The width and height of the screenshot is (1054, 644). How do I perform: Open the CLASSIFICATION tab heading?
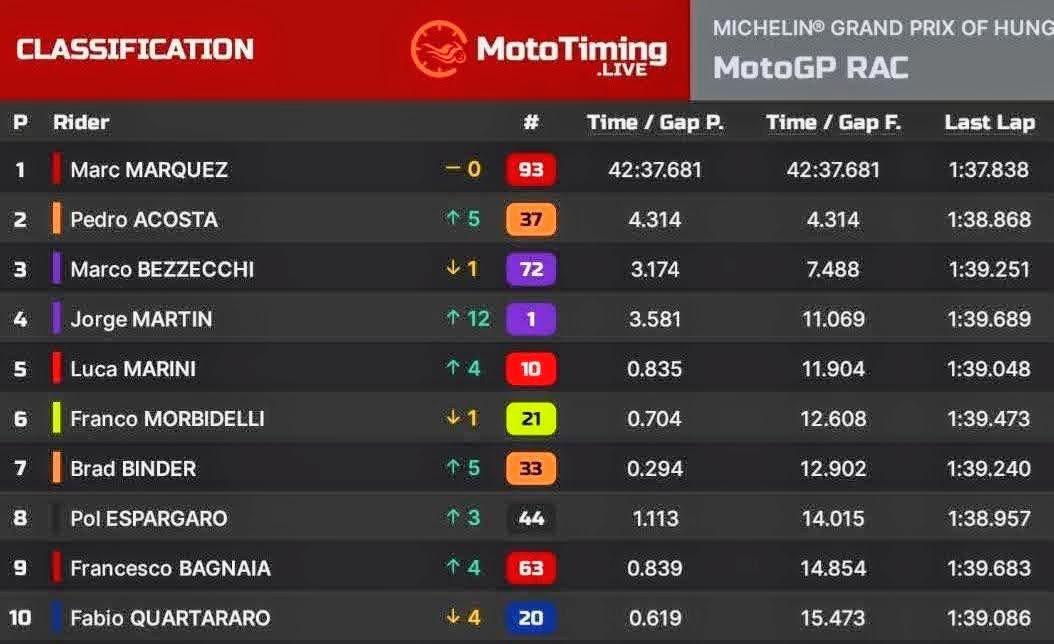(x=135, y=49)
